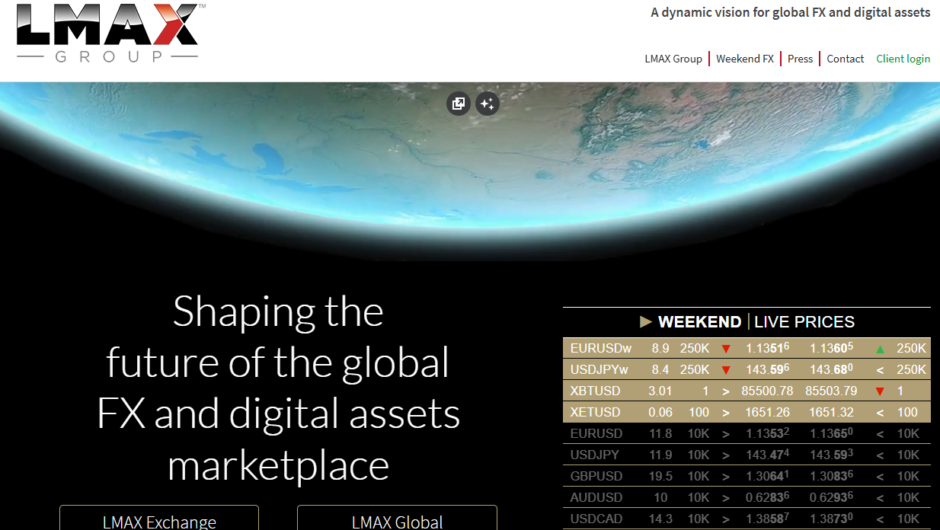Click the LMAX Exchange button

pyautogui.click(x=159, y=518)
